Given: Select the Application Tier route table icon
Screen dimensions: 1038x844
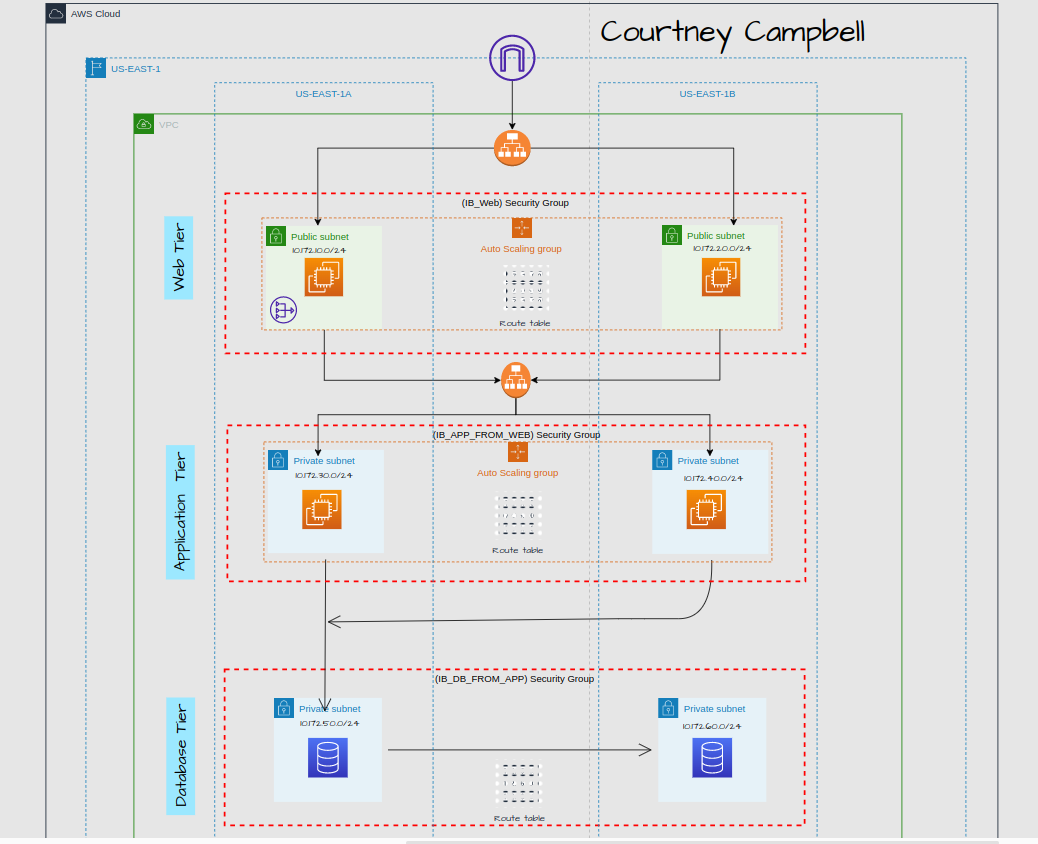Looking at the screenshot, I should pos(518,515).
